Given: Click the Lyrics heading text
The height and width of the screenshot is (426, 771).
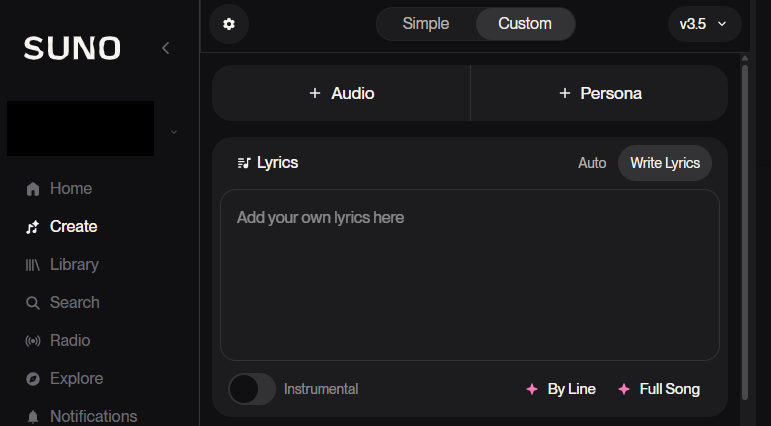Looking at the screenshot, I should pos(277,163).
